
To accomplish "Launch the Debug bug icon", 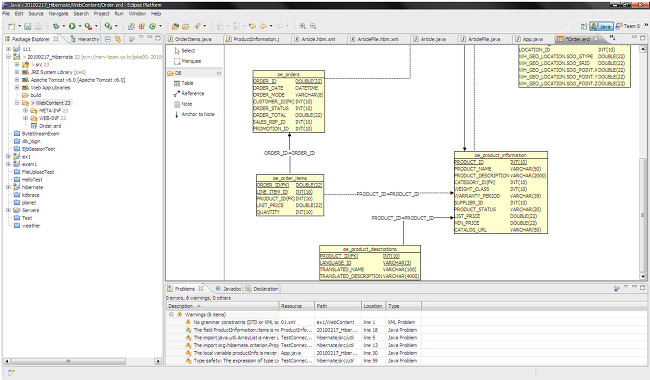I will coord(56,26).
